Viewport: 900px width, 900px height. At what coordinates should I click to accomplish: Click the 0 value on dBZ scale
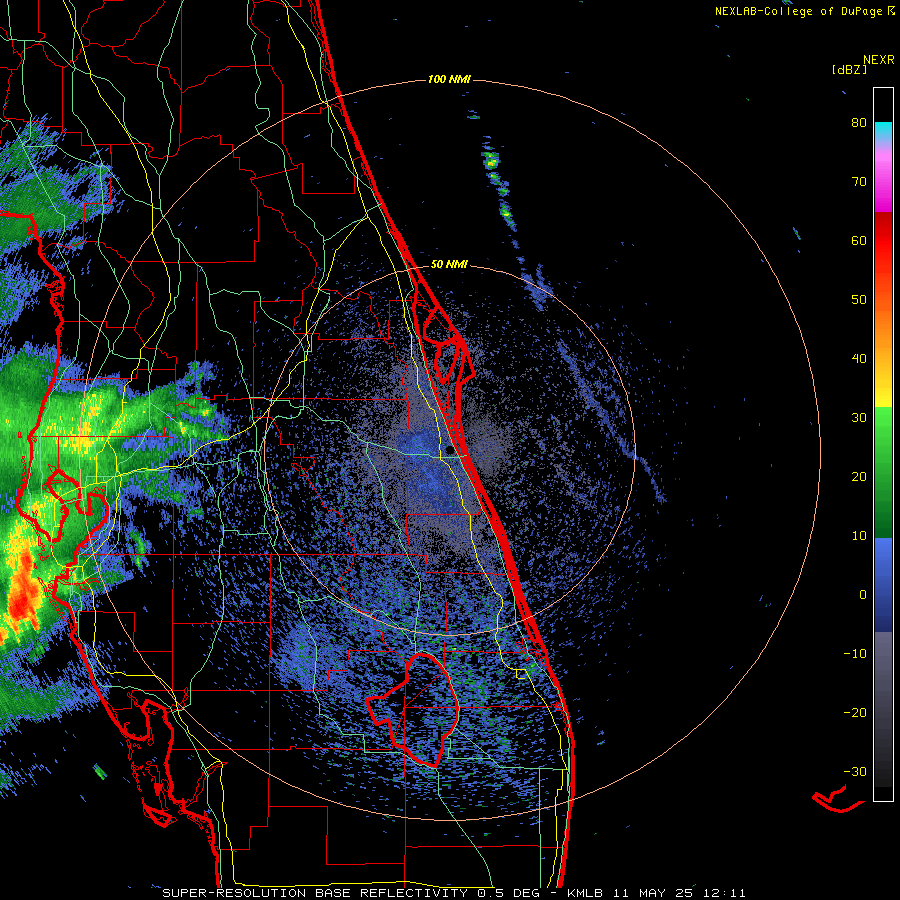click(863, 595)
